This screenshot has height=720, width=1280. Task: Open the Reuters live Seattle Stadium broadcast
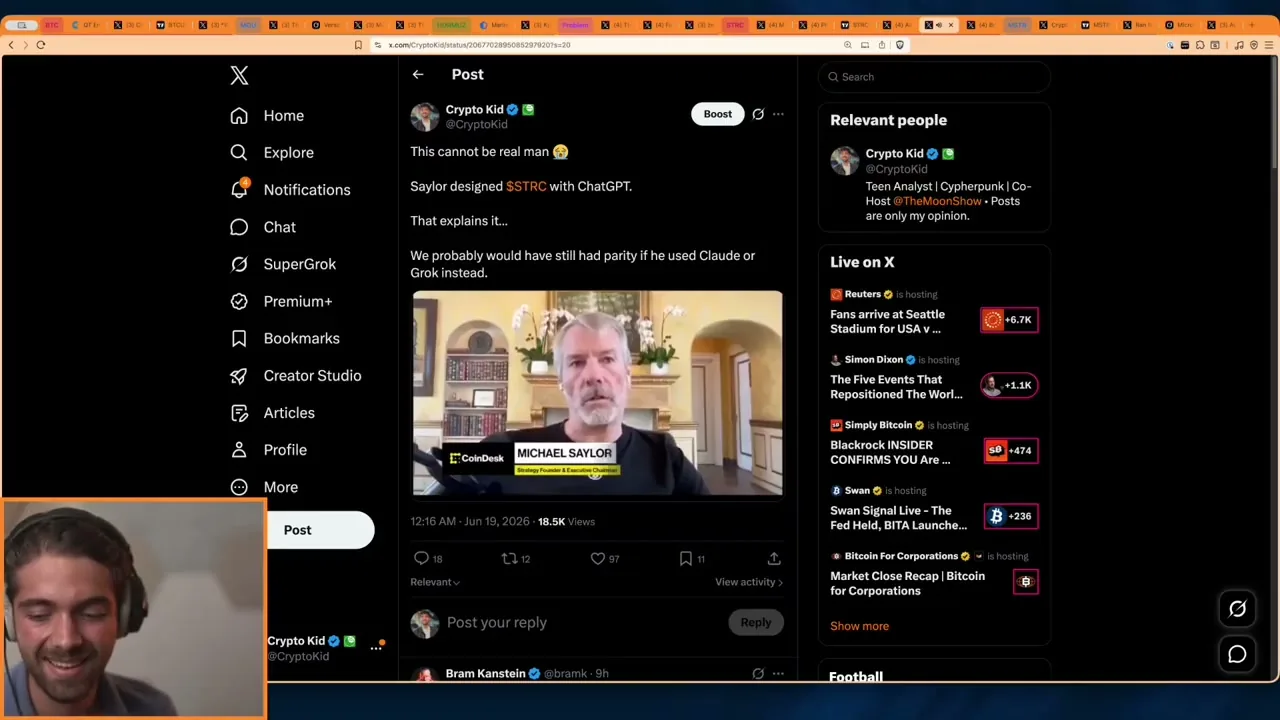pos(934,312)
